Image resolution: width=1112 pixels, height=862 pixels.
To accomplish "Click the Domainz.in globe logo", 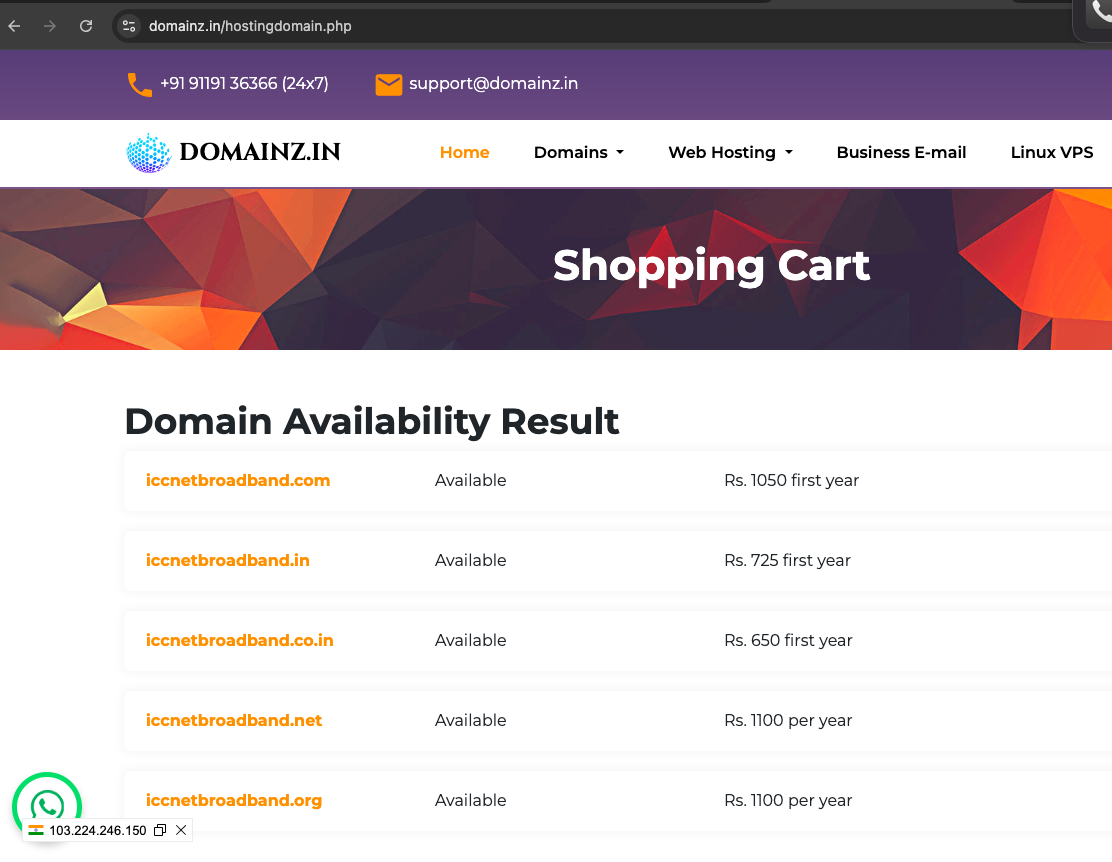I will 149,153.
